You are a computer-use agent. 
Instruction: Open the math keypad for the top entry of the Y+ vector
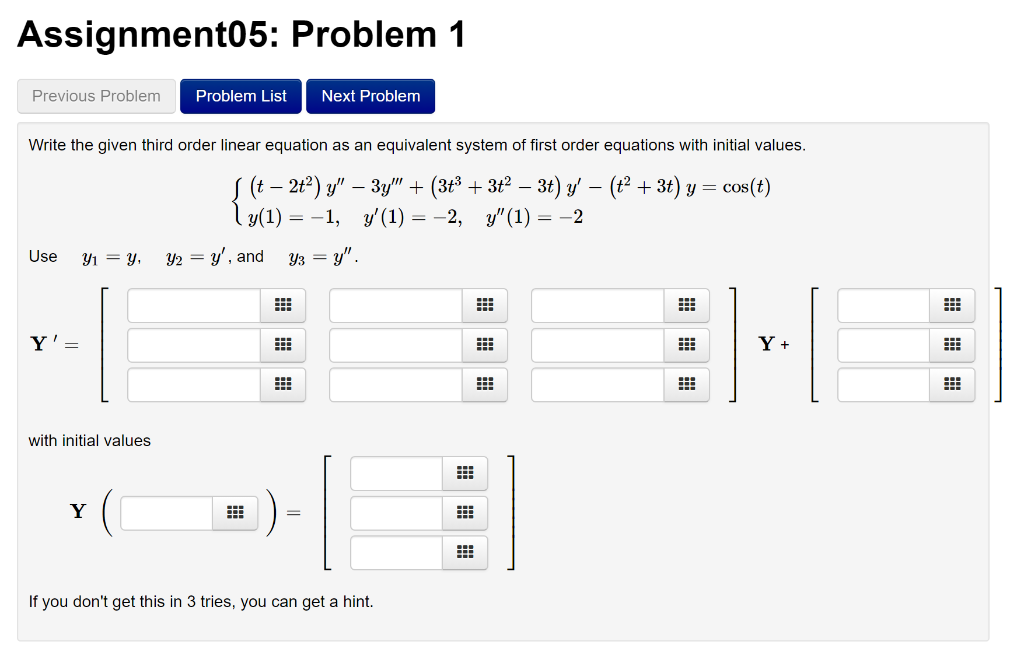(x=951, y=305)
